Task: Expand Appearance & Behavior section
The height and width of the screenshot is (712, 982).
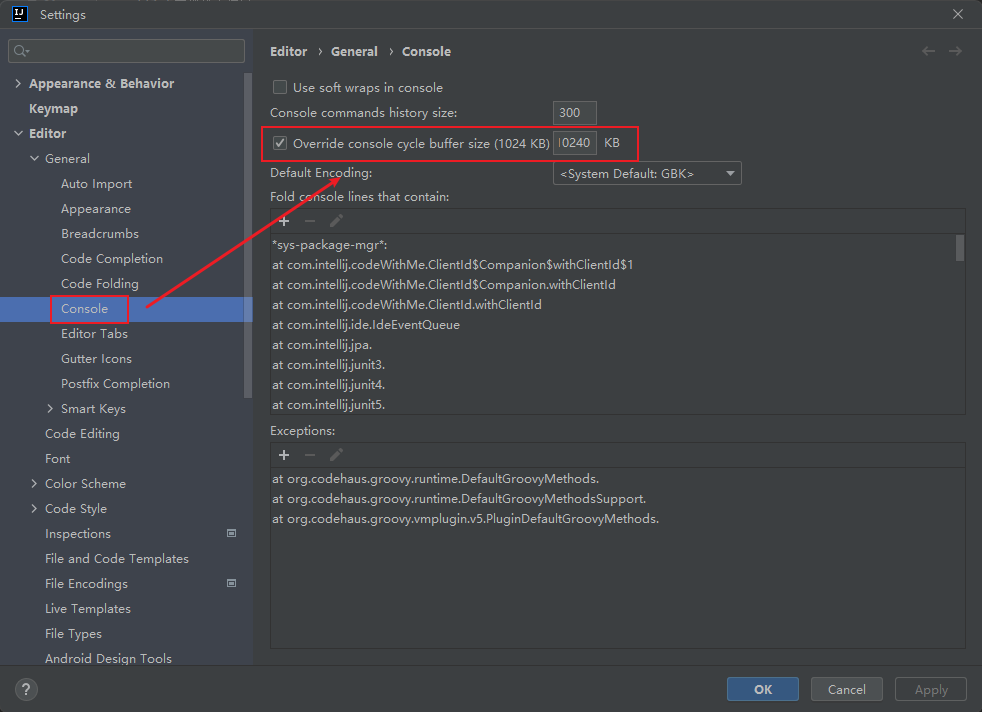Action: coord(18,83)
